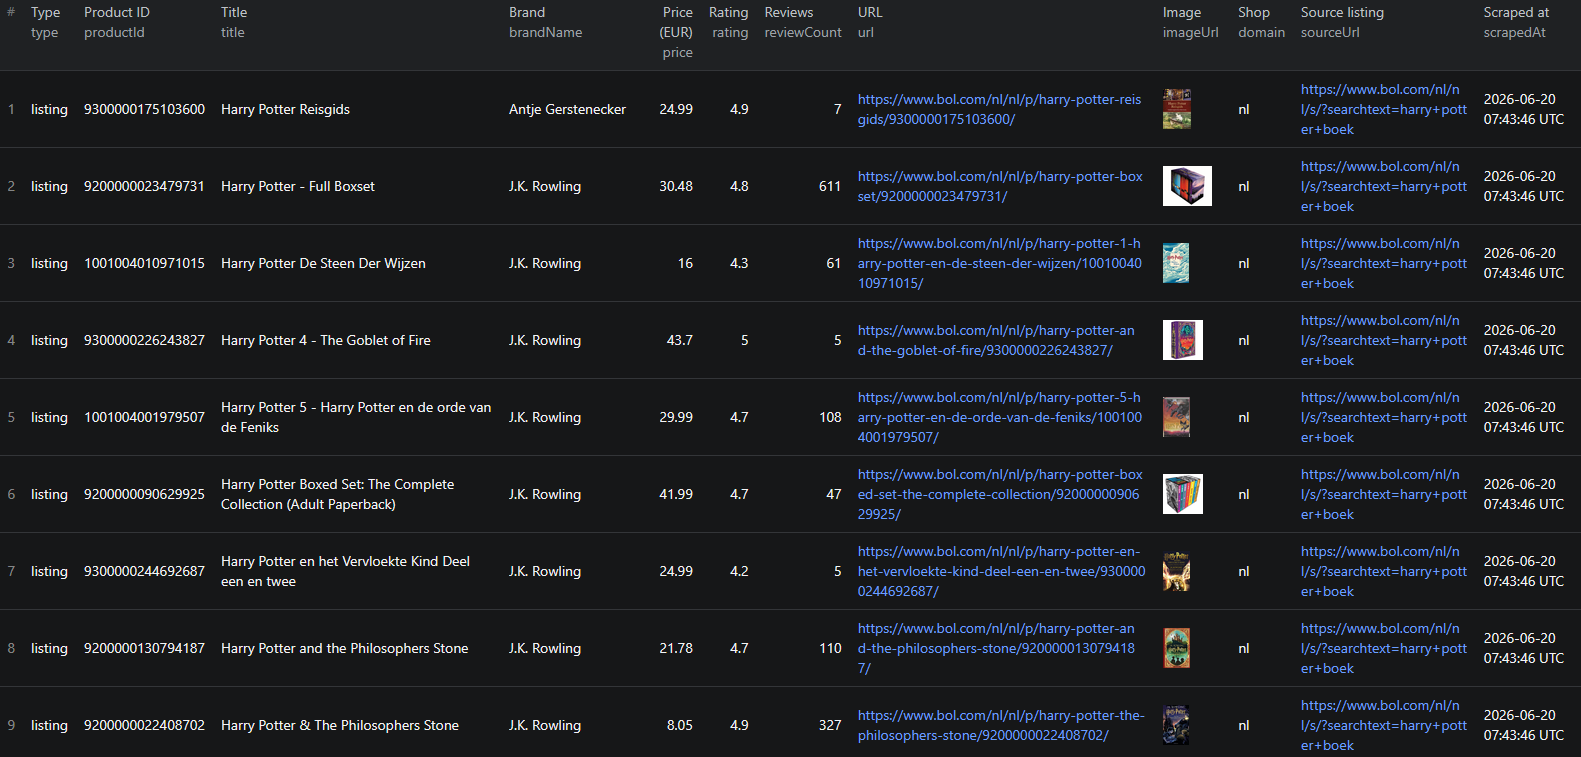Follow the orde-van-de-feniks product URL
1581x757 pixels.
click(x=1000, y=417)
